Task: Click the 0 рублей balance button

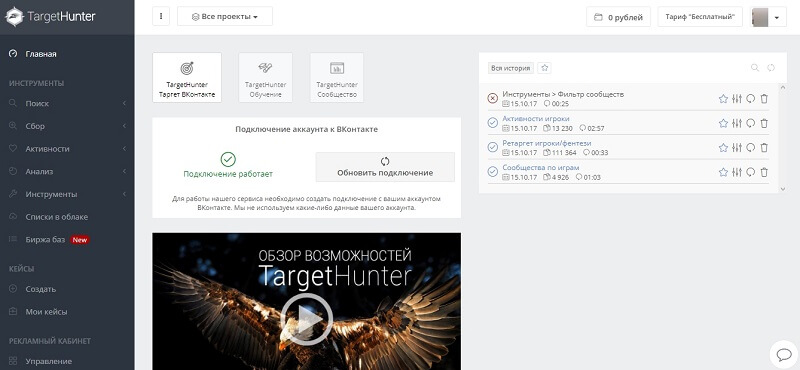Action: click(x=618, y=17)
